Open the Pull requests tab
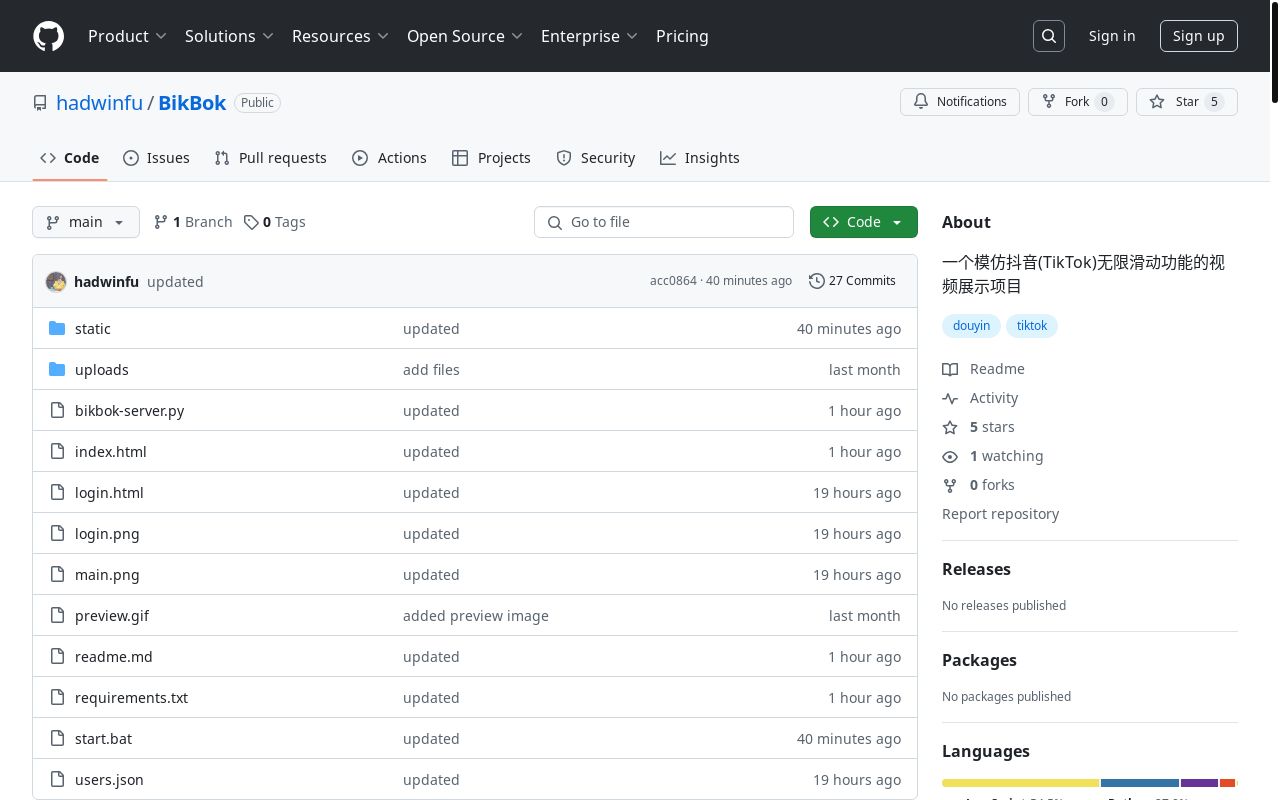The image size is (1280, 800). point(270,158)
